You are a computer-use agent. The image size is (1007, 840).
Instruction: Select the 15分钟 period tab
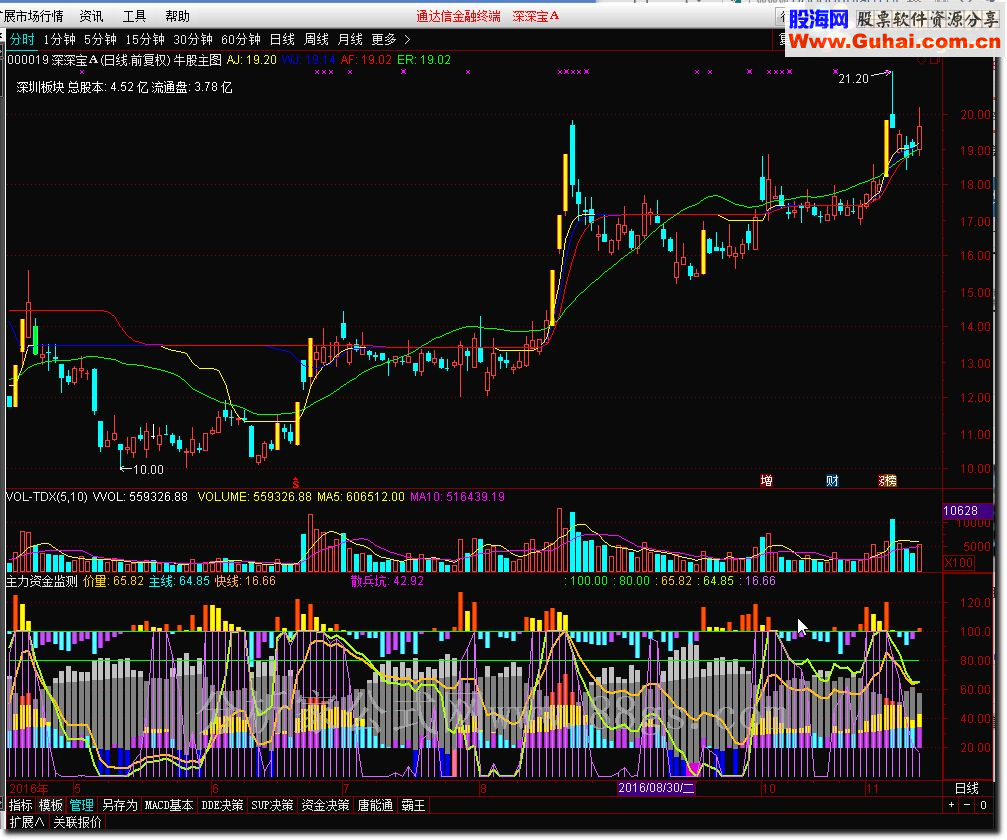pyautogui.click(x=145, y=39)
